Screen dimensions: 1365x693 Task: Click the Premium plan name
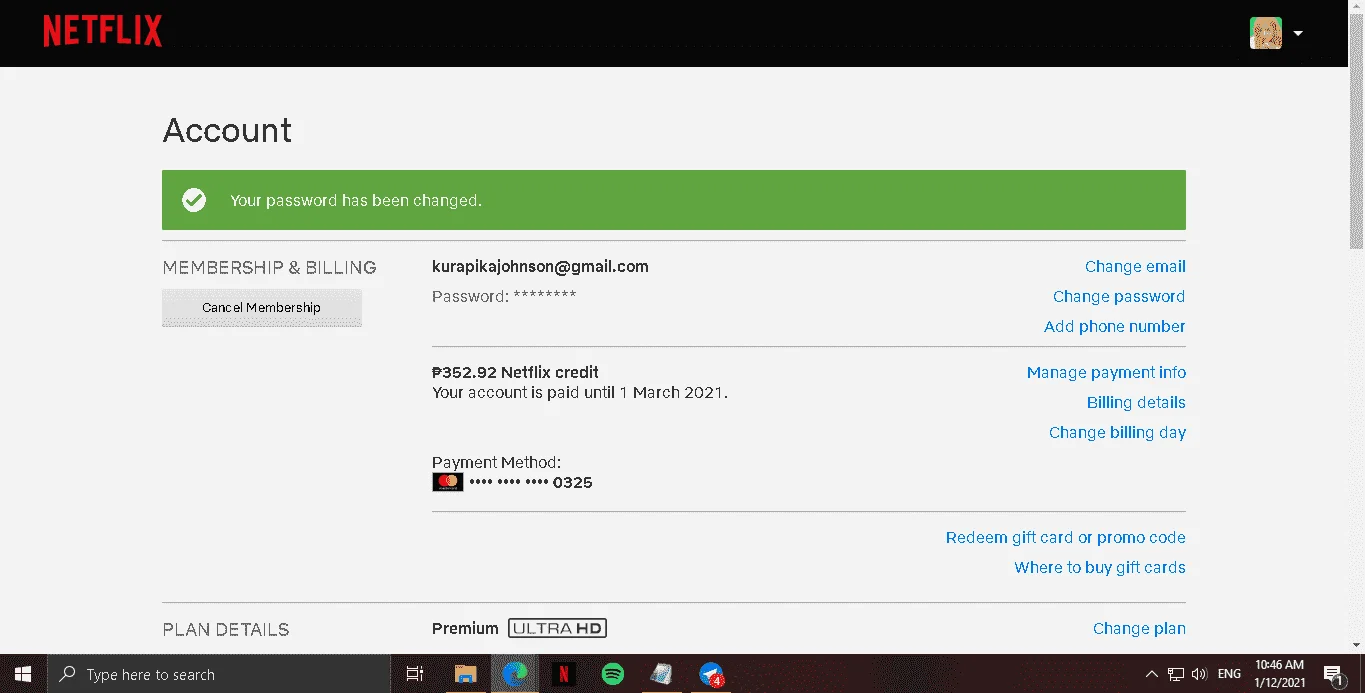click(x=465, y=629)
